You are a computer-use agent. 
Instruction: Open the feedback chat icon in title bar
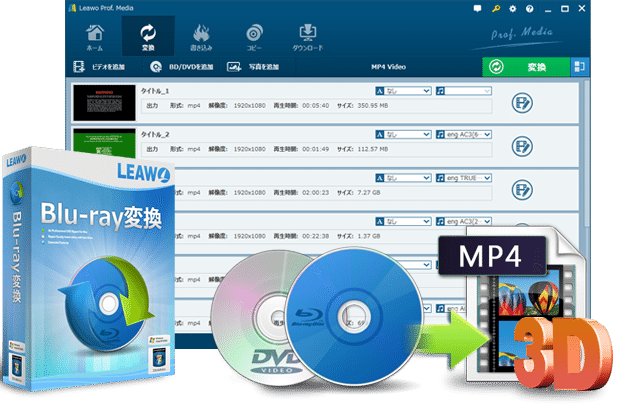click(x=477, y=8)
